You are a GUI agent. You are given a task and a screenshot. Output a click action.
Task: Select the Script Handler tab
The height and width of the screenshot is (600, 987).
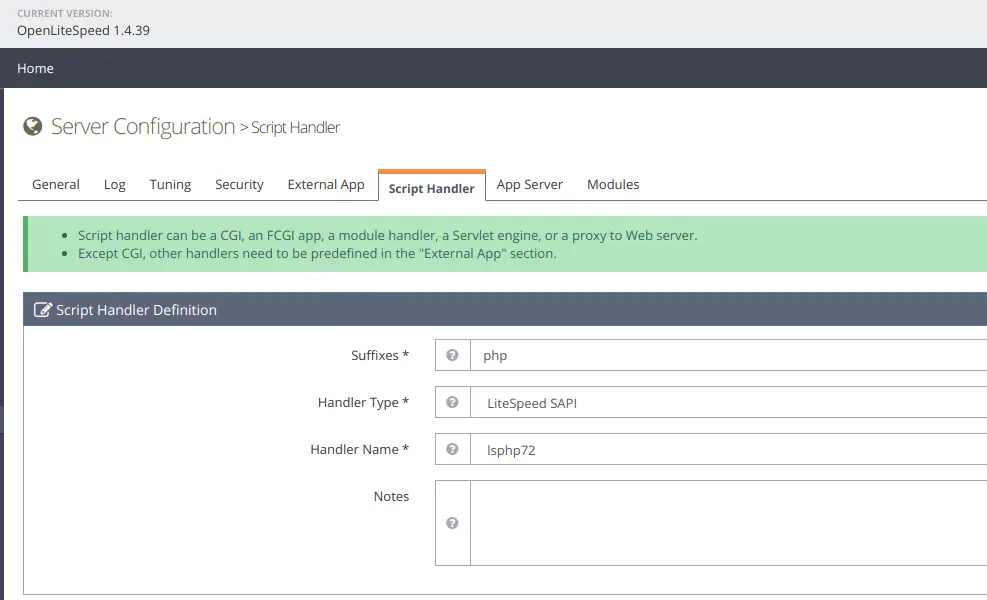click(431, 188)
